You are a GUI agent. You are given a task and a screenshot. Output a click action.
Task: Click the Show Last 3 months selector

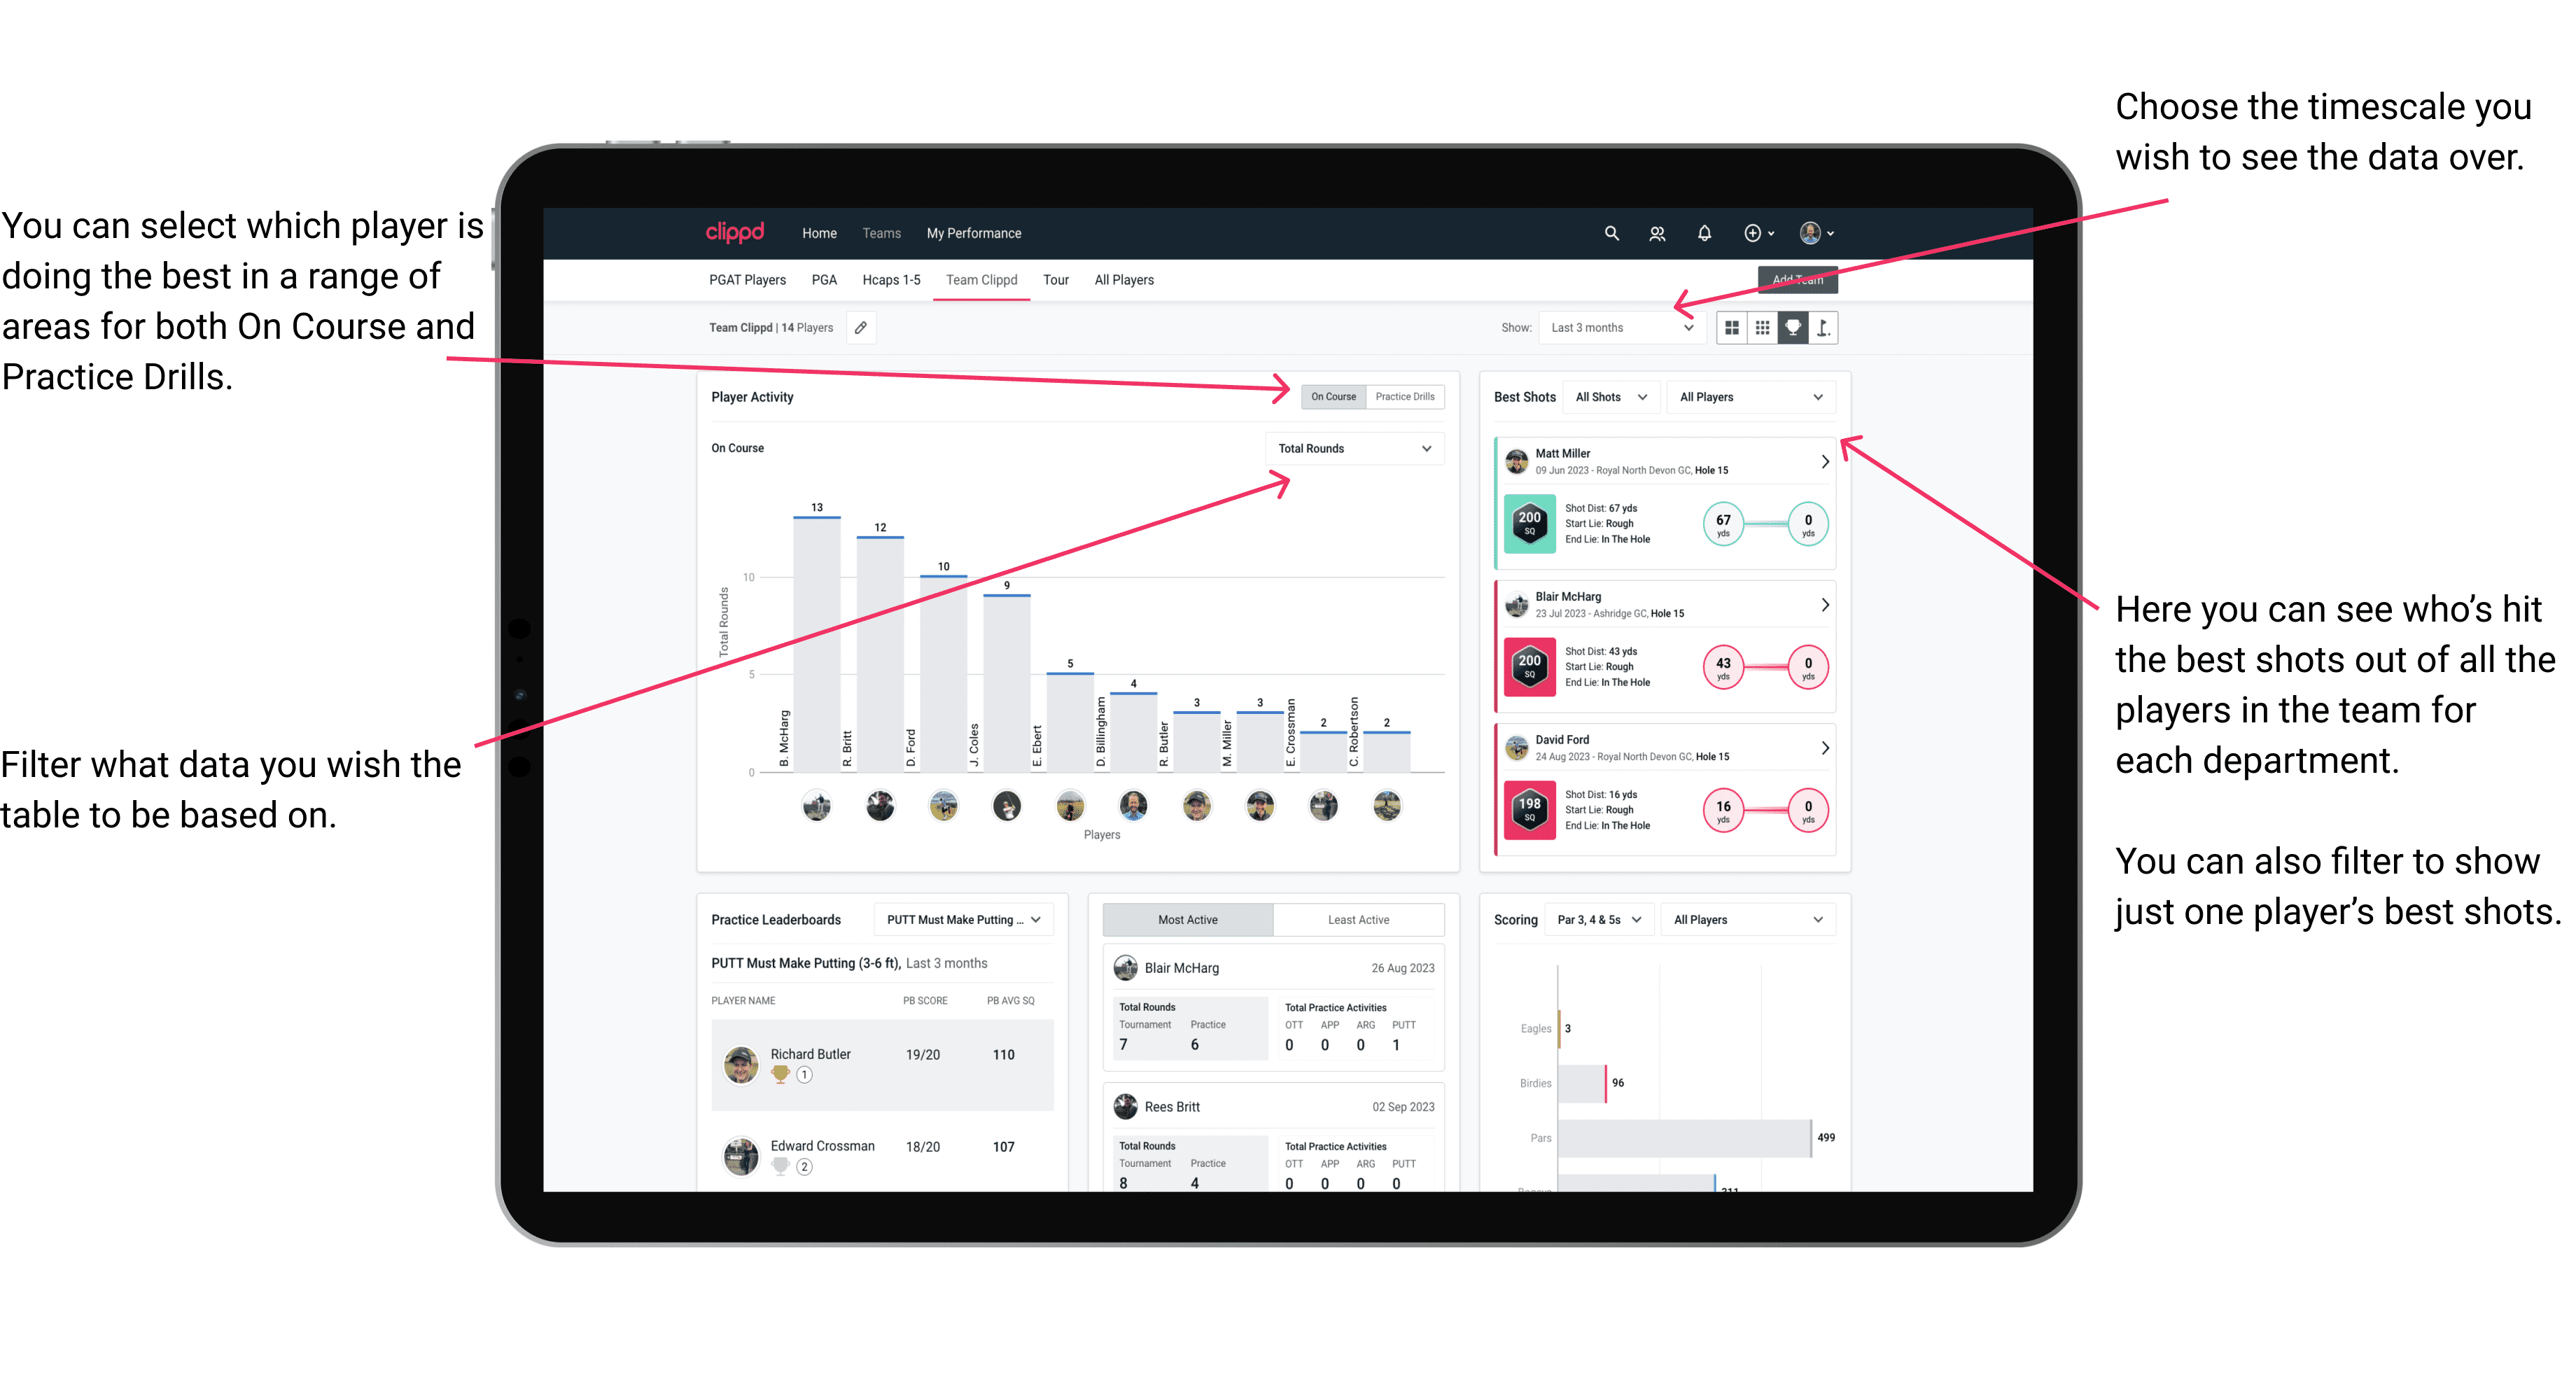[x=1629, y=328]
